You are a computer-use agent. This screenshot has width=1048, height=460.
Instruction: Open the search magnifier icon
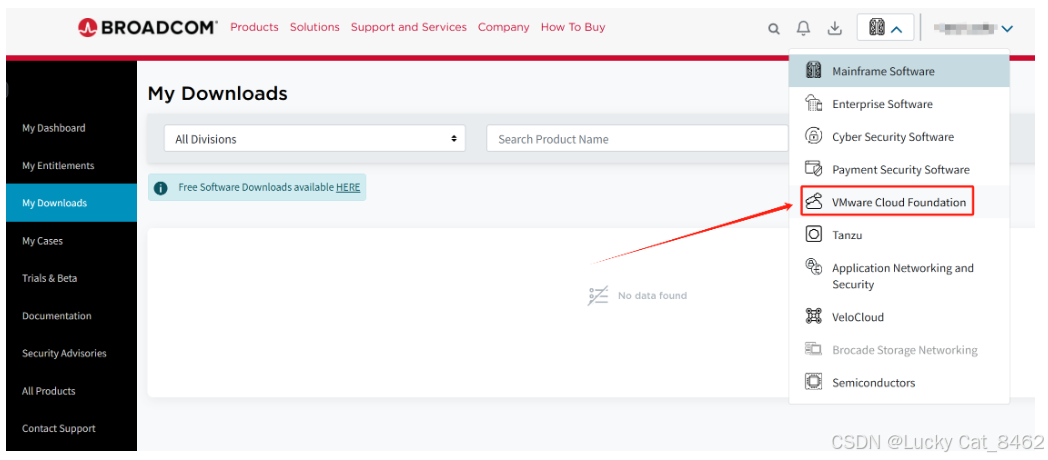point(774,29)
